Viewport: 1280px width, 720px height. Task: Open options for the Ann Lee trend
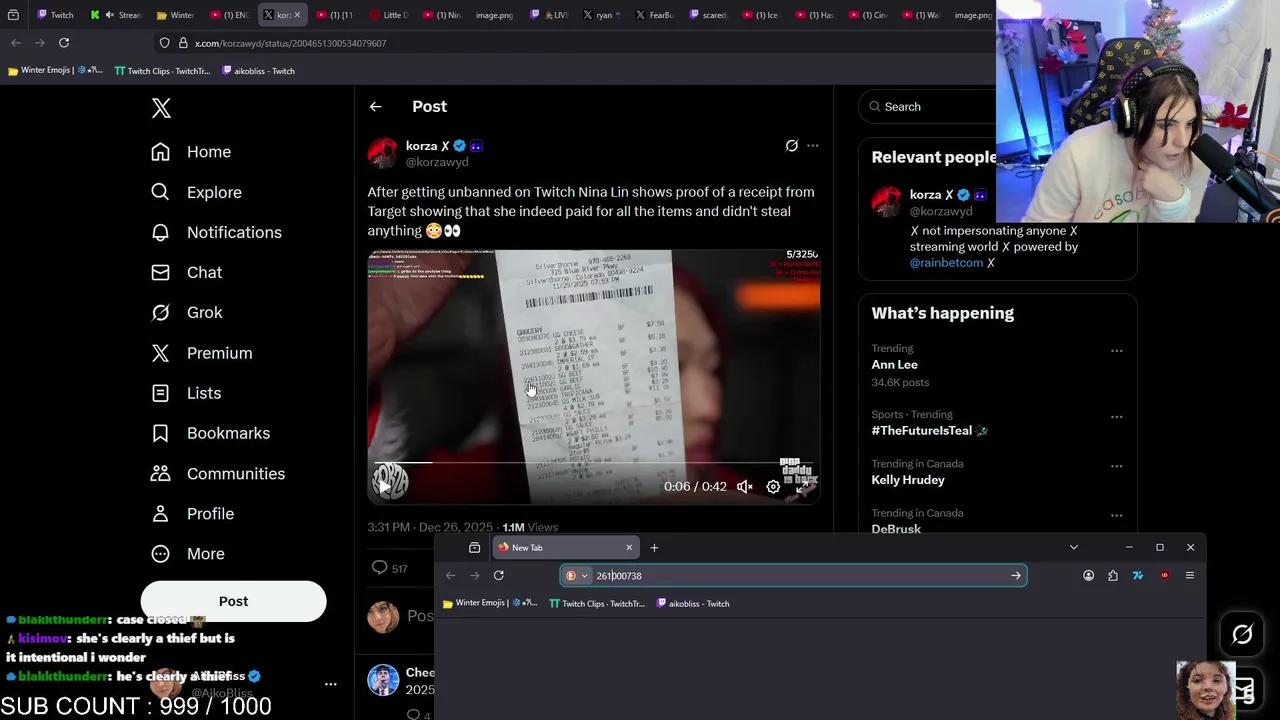click(x=1116, y=351)
